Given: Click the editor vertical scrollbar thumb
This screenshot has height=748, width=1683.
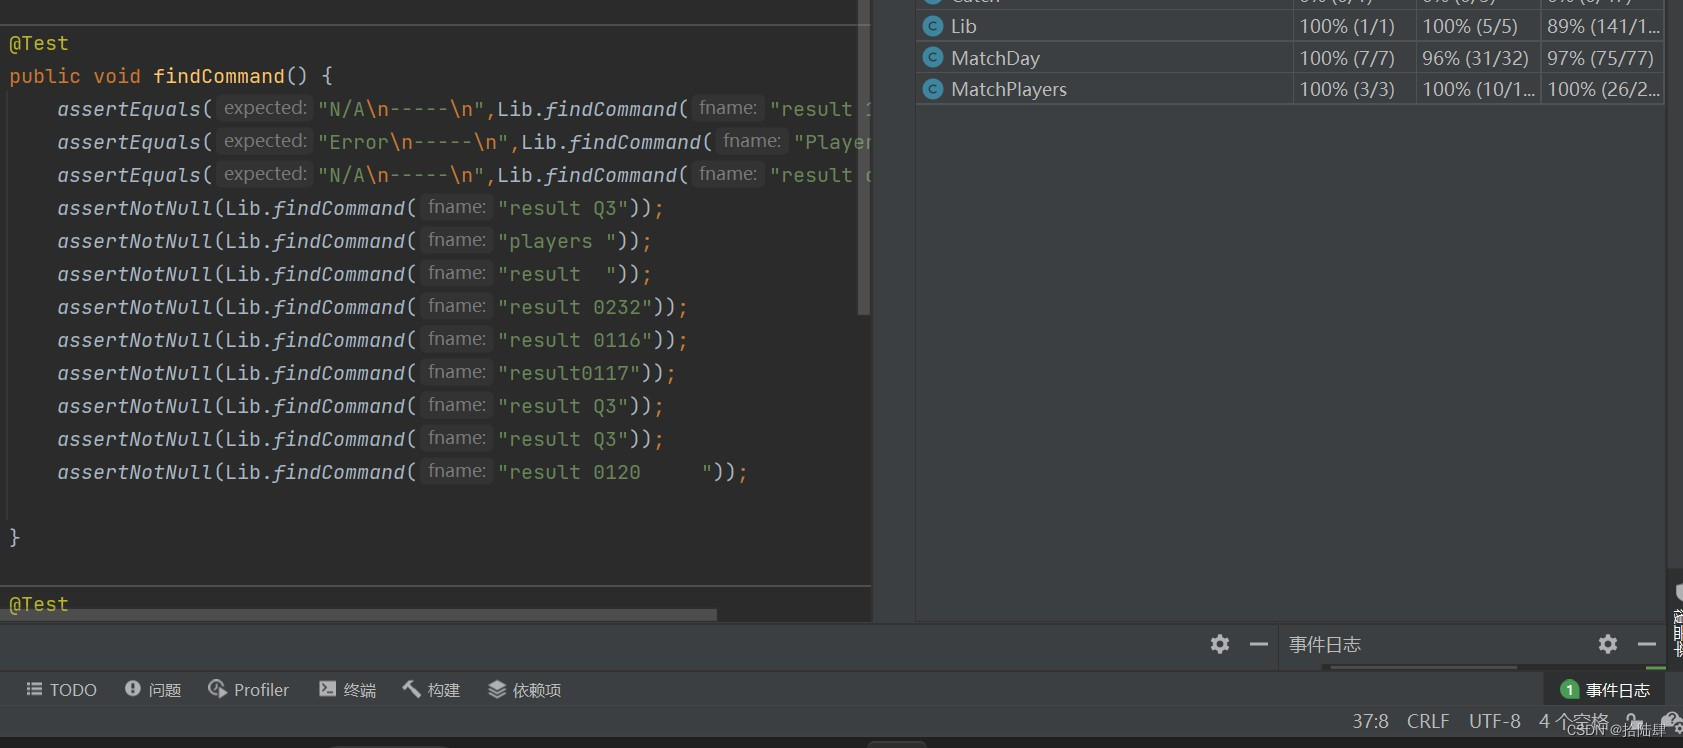Looking at the screenshot, I should 864,157.
